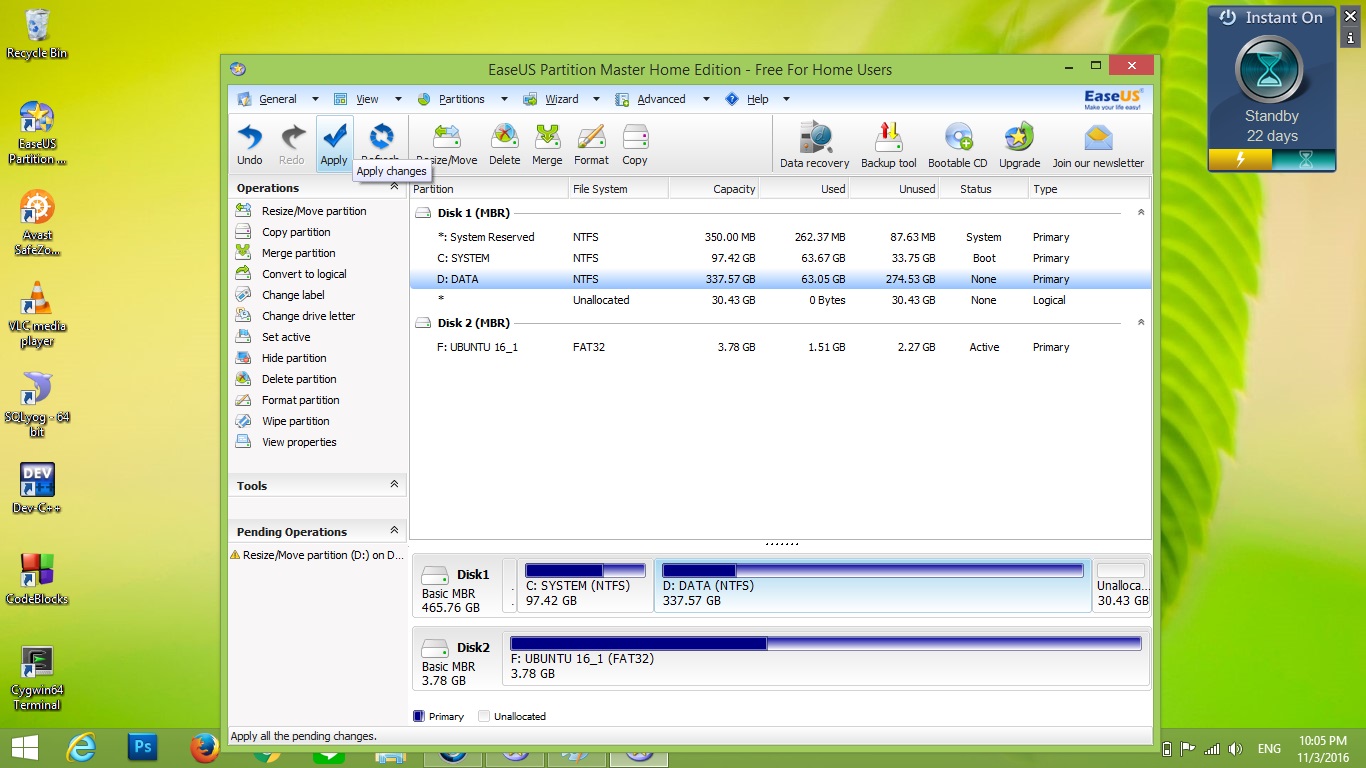Click the Upgrade icon in the toolbar
The width and height of the screenshot is (1366, 768).
1018,140
